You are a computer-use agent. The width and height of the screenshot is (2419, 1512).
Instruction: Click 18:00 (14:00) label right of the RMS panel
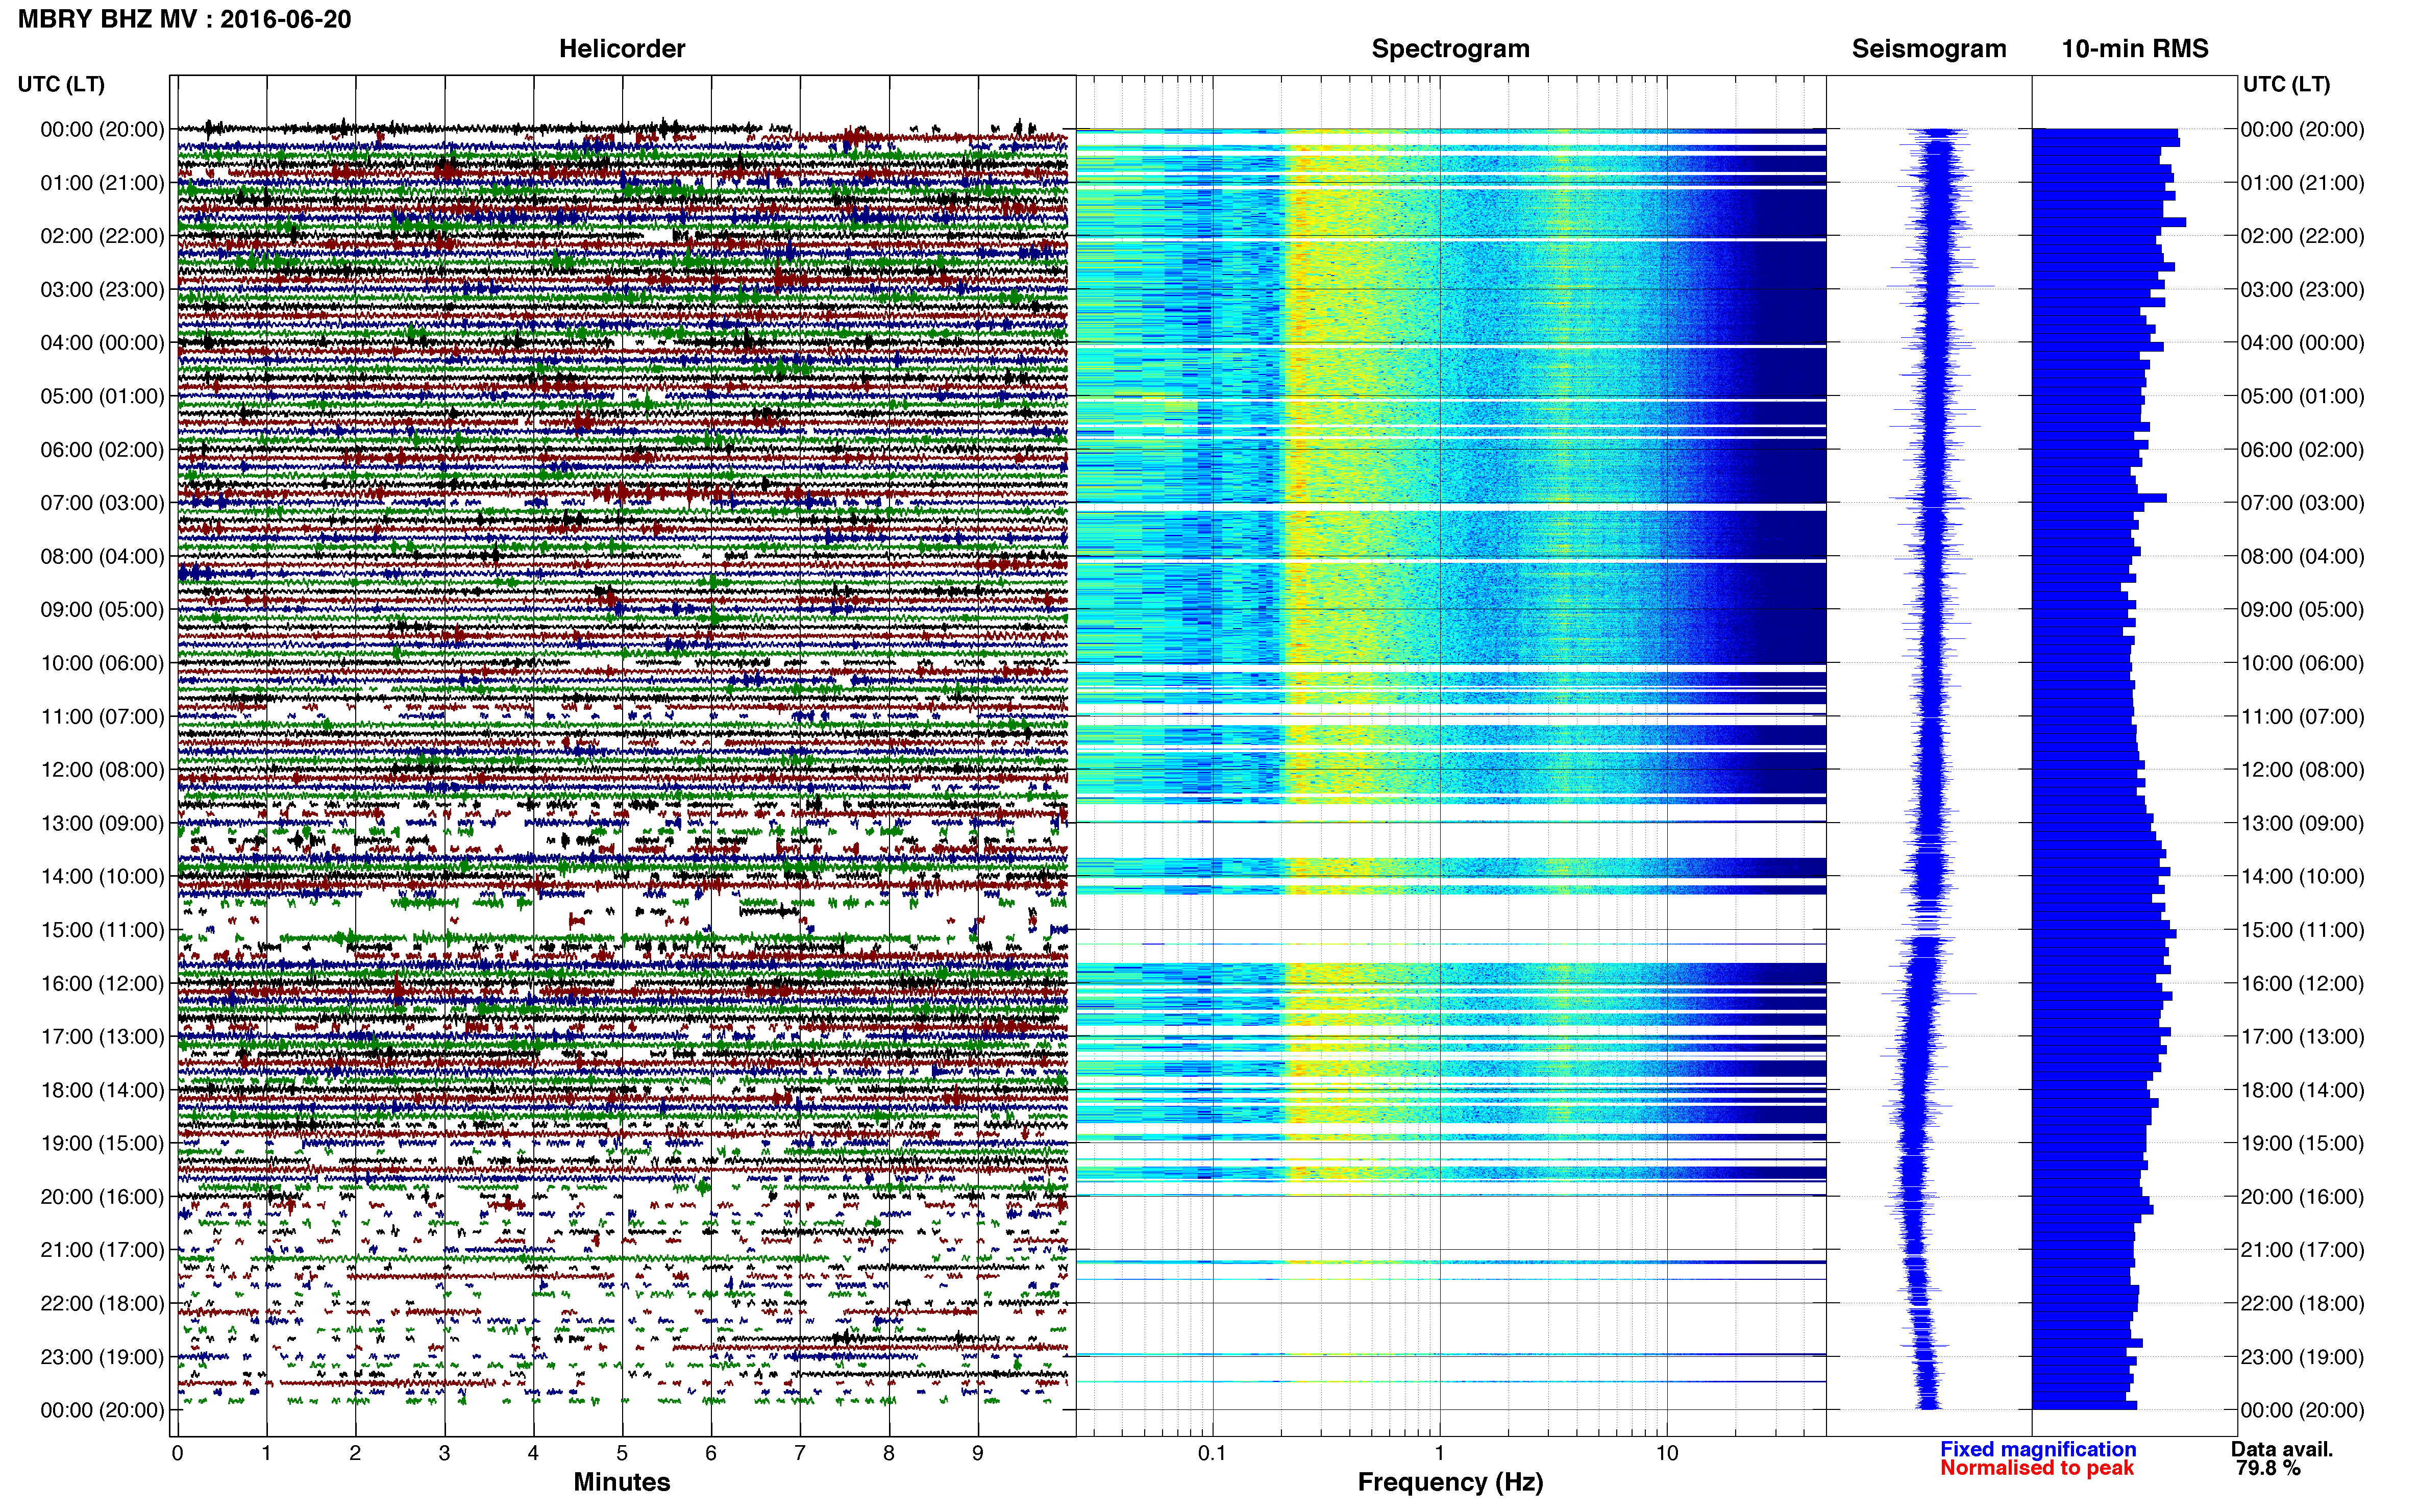click(2303, 1090)
